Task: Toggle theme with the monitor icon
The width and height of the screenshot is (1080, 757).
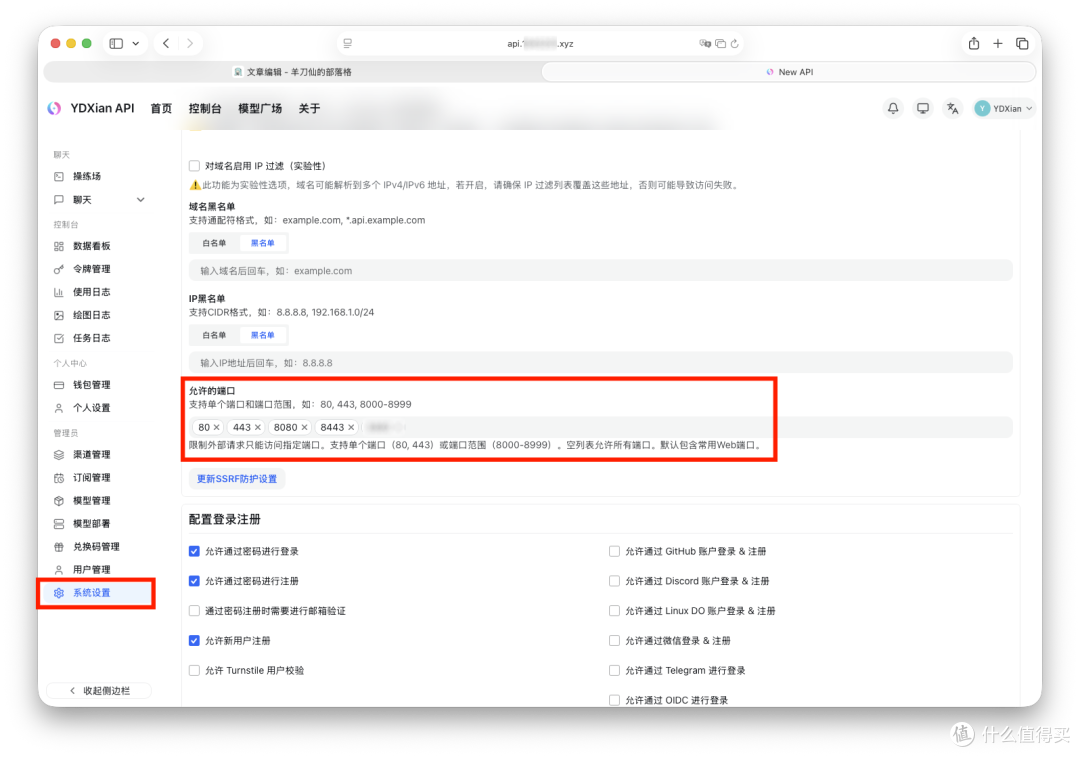Action: pos(922,108)
